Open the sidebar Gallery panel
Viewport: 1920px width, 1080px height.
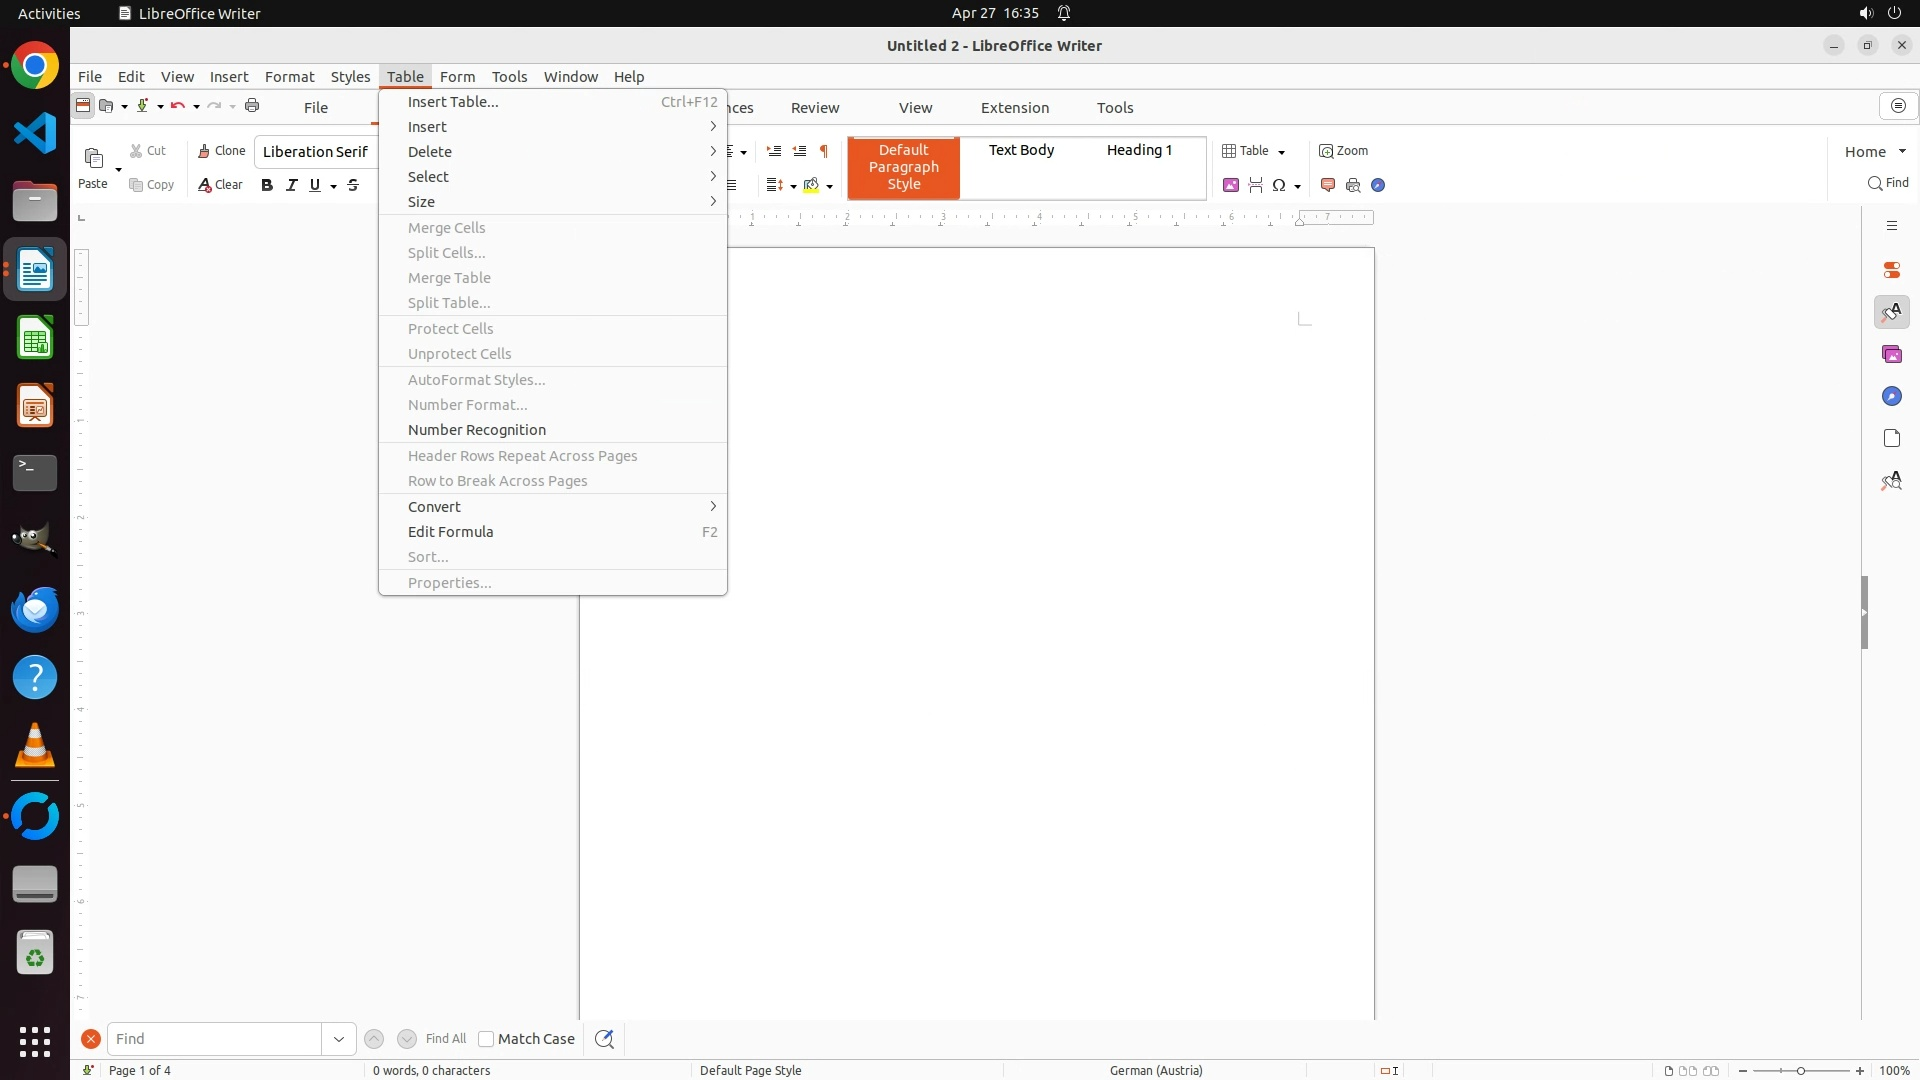coord(1891,355)
